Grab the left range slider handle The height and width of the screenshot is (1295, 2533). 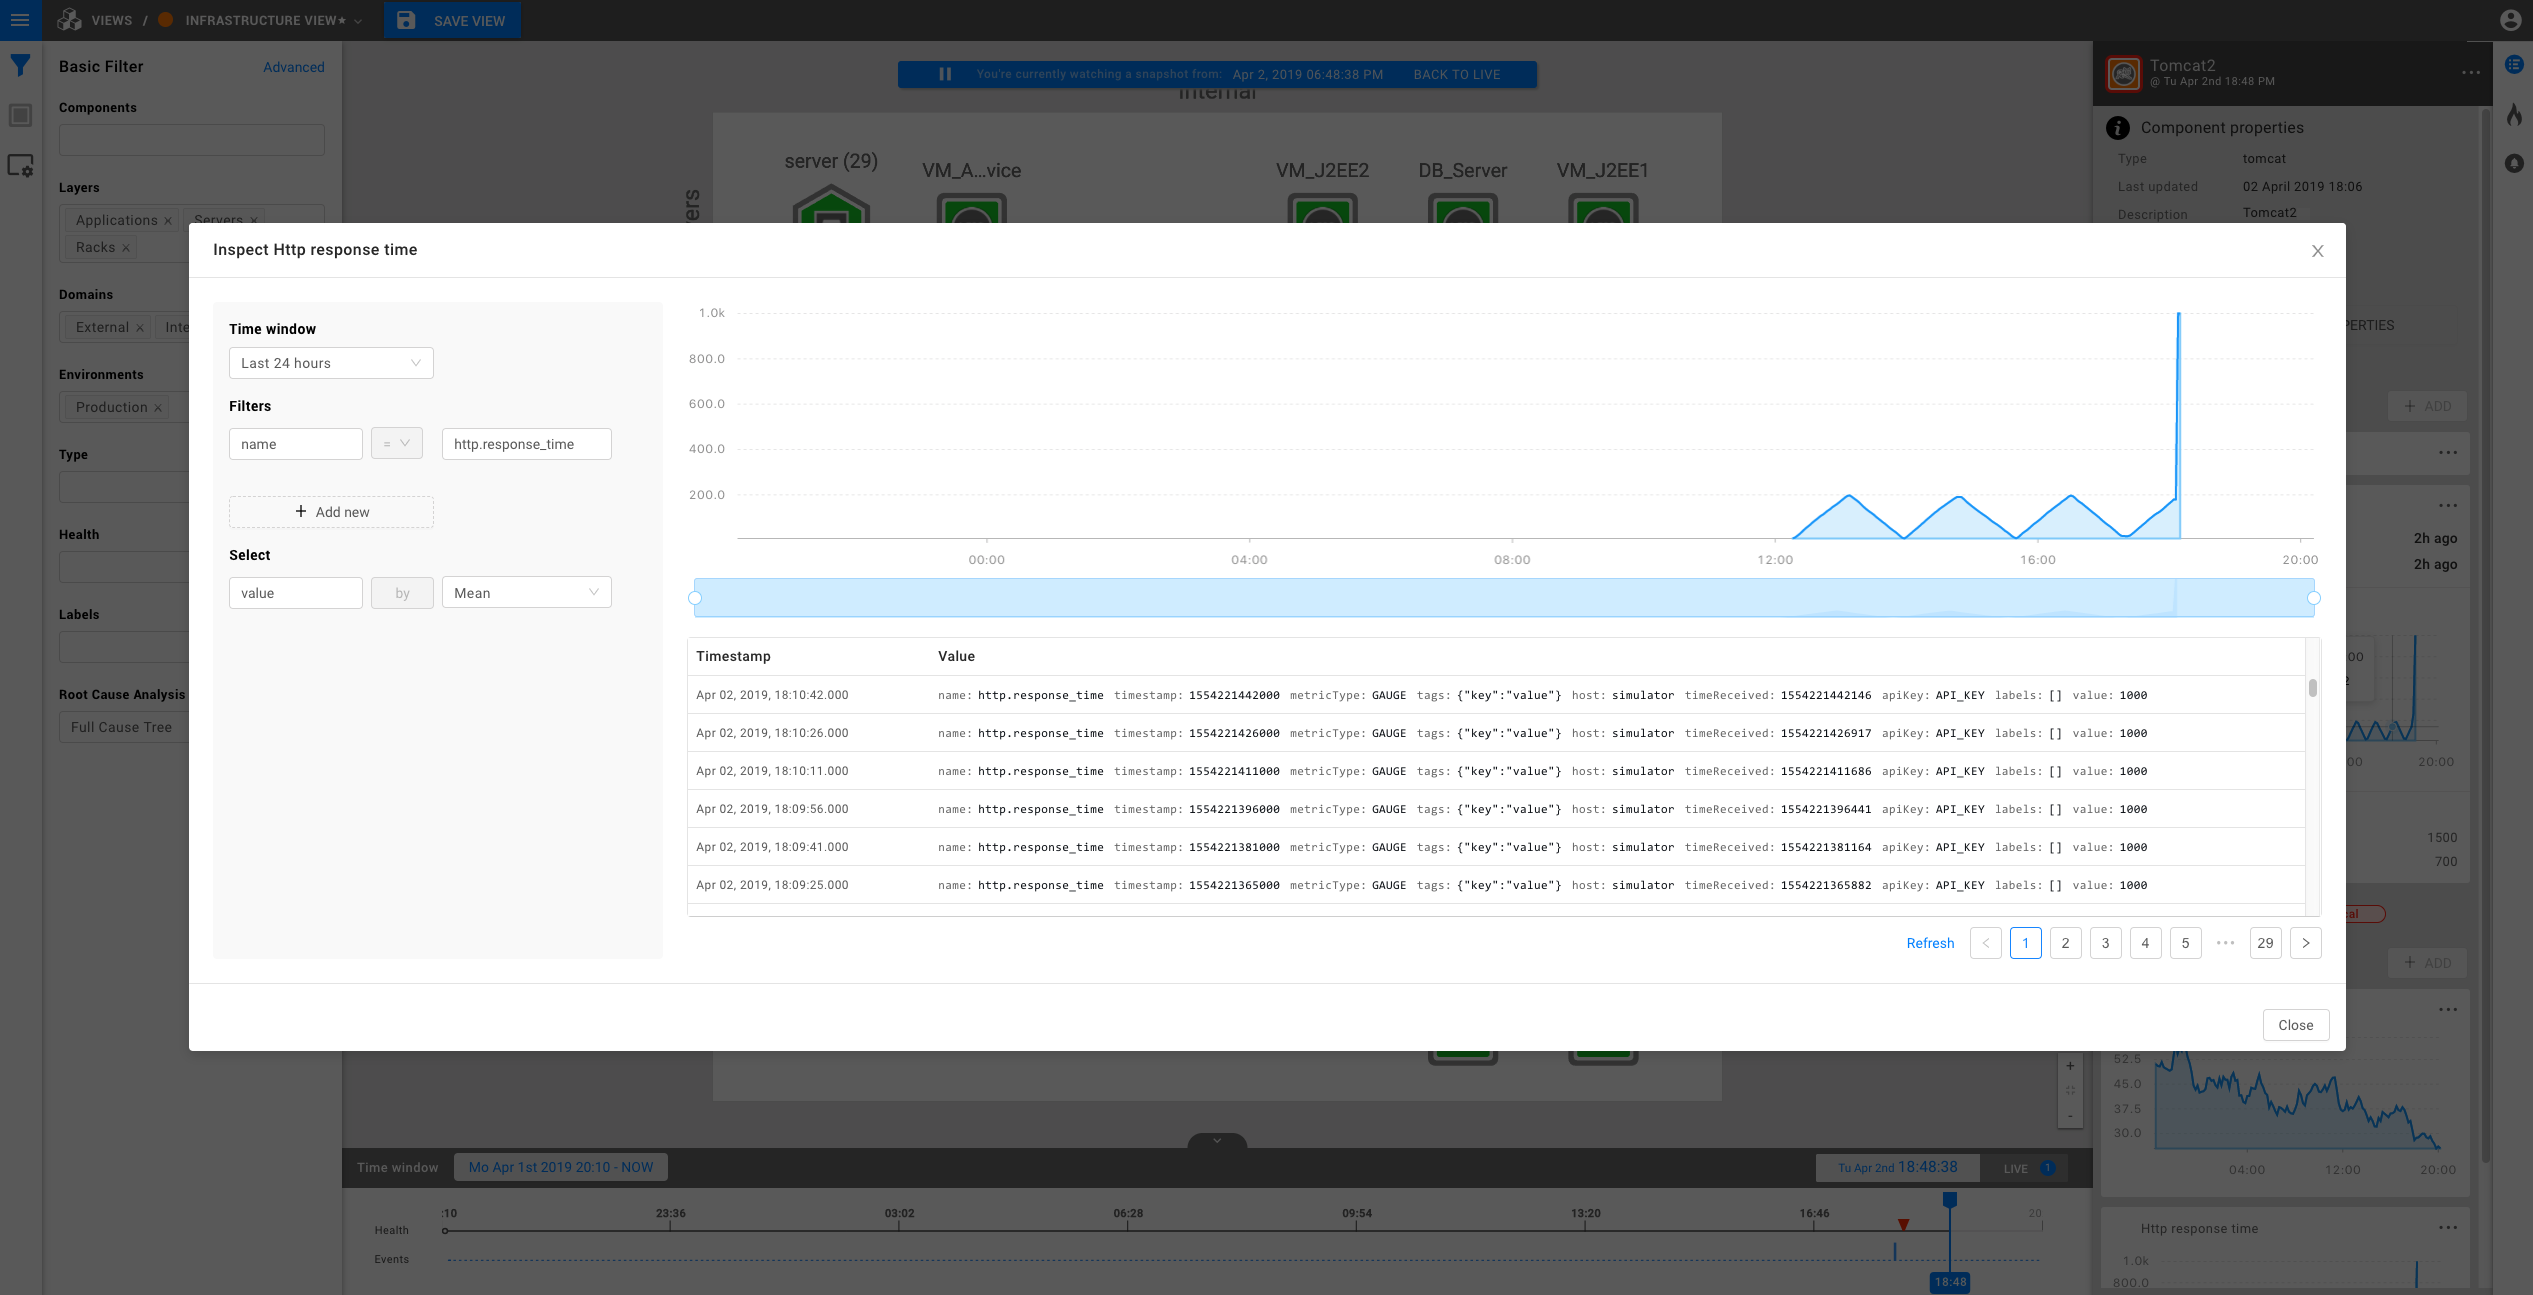coord(695,598)
